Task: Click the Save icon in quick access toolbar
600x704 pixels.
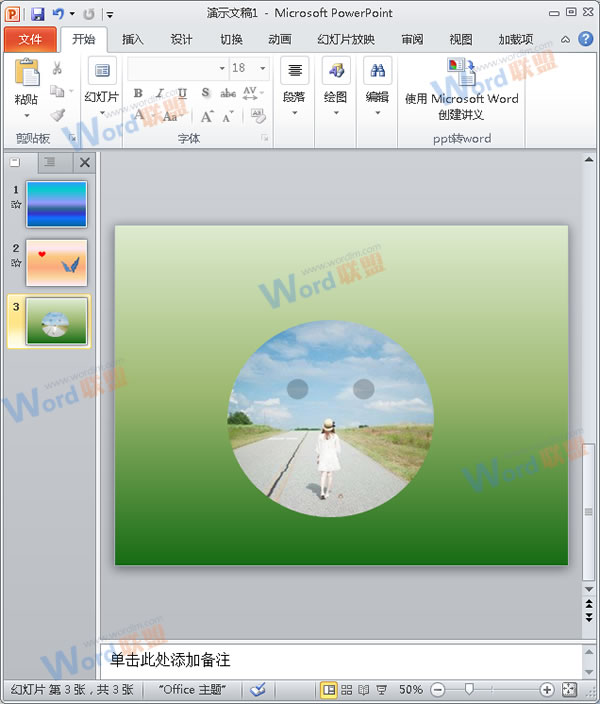Action: click(x=38, y=14)
